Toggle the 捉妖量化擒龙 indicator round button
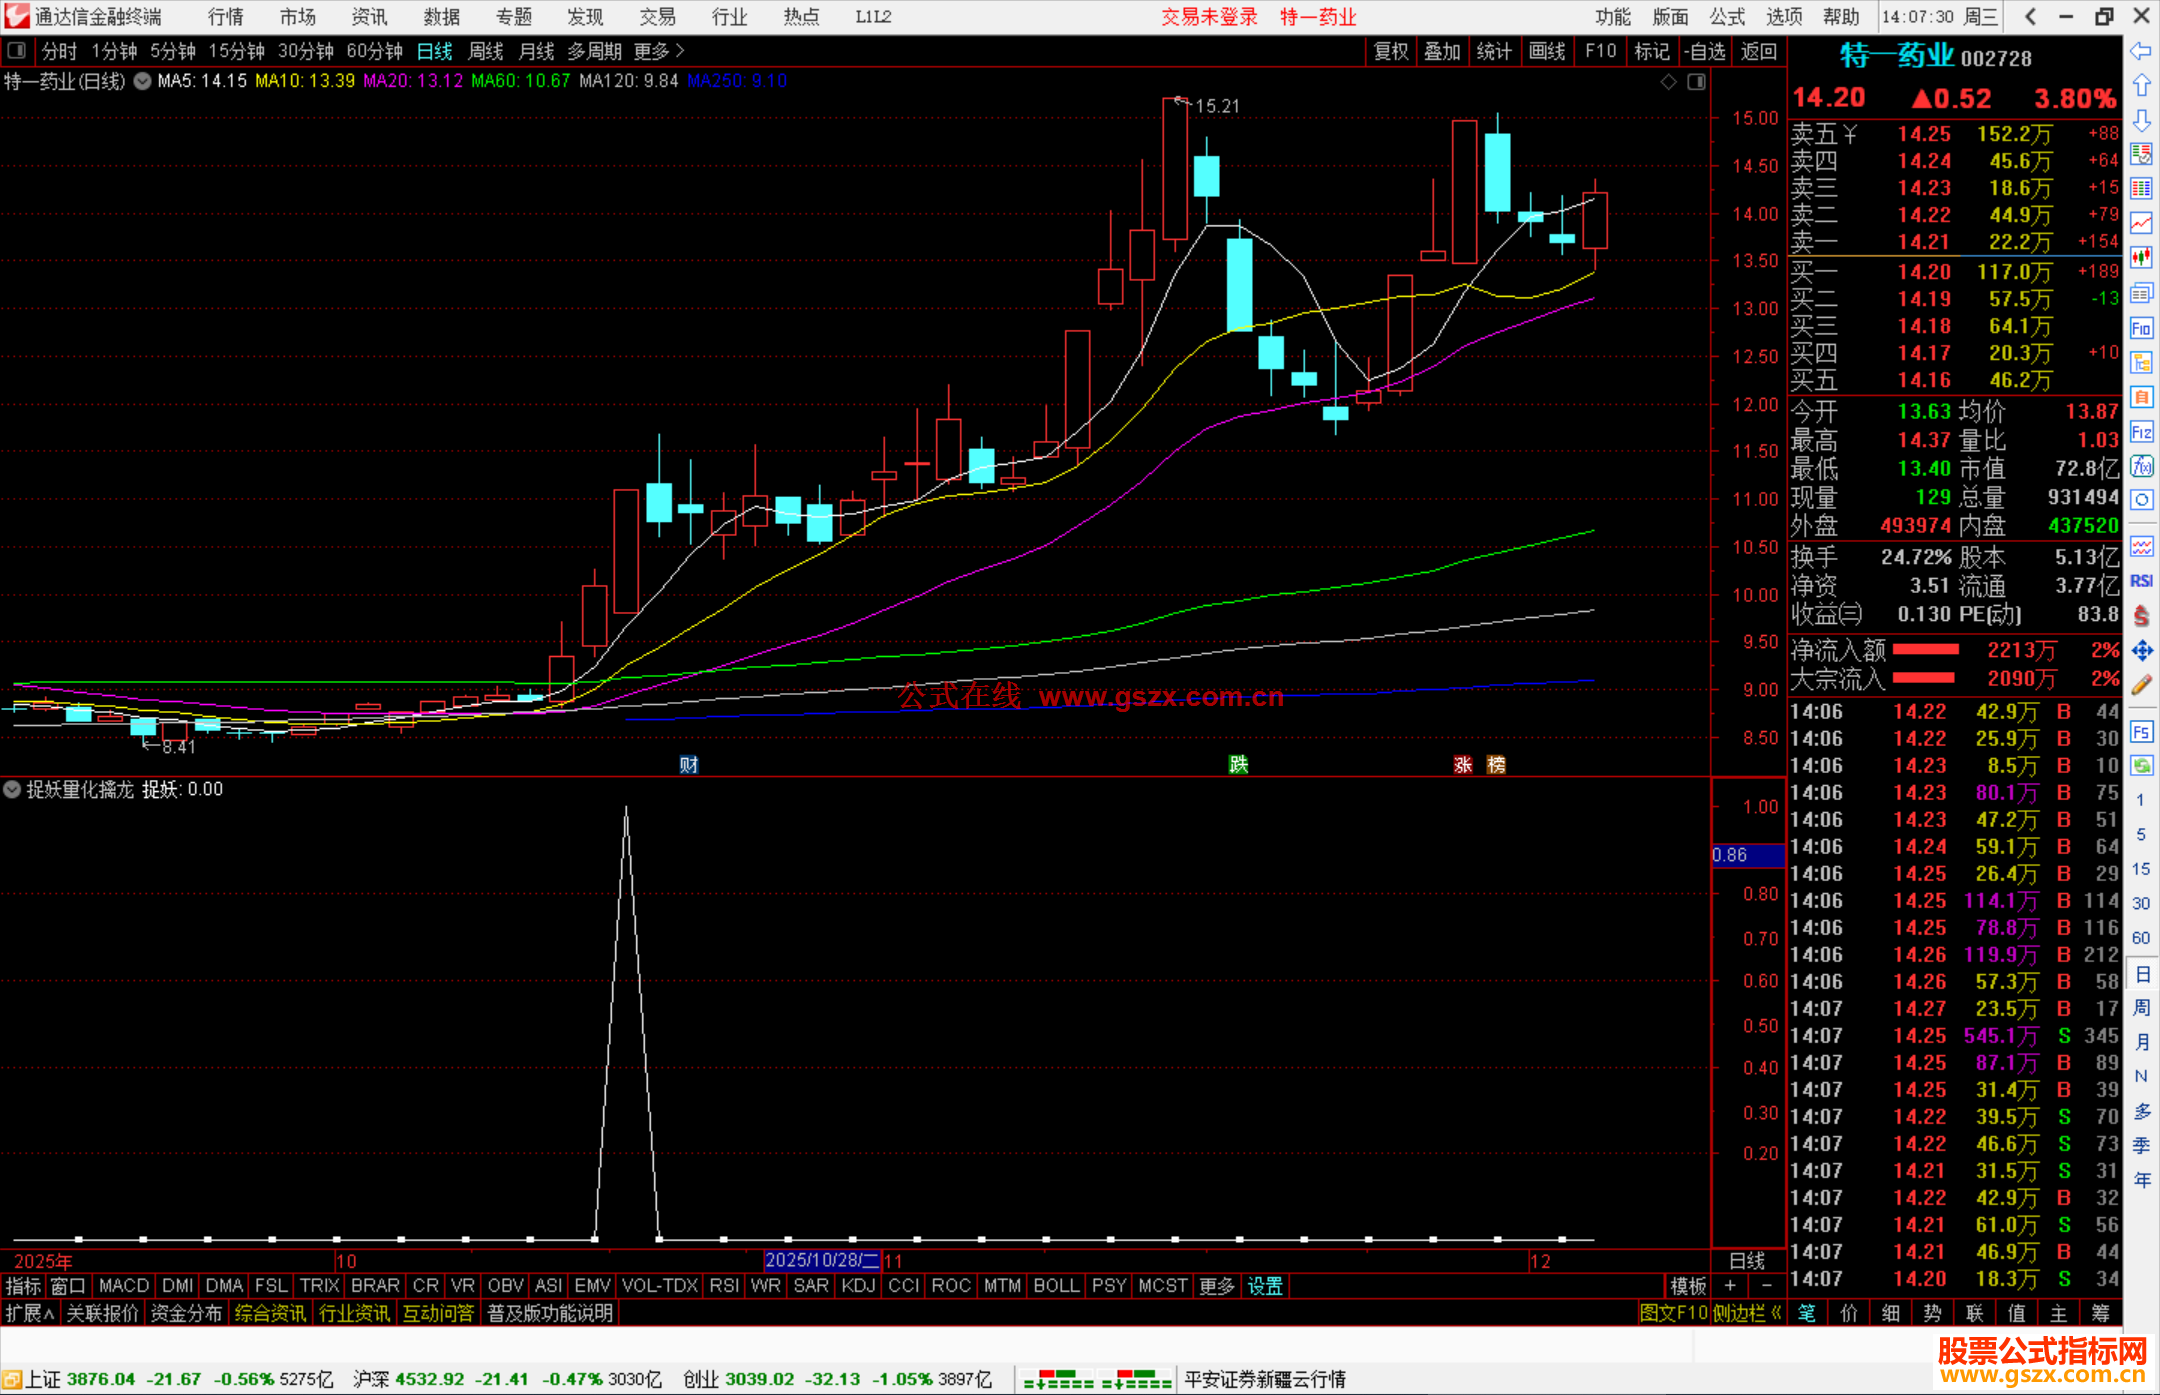Image resolution: width=2160 pixels, height=1395 pixels. pos(12,790)
